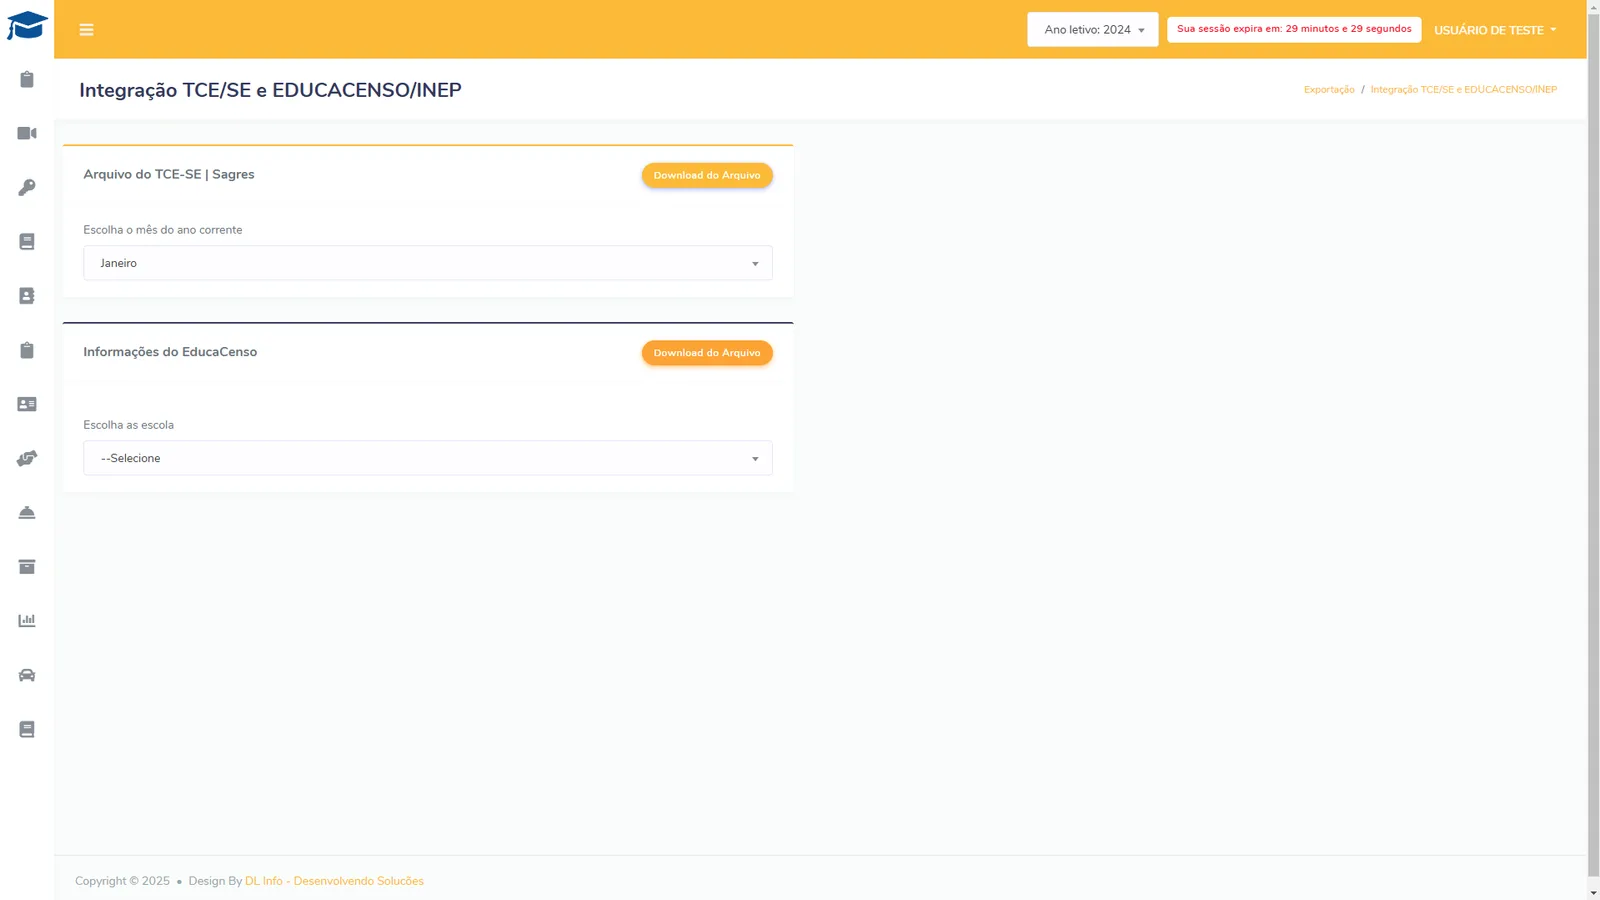Open the handshake sidebar icon

[27, 458]
